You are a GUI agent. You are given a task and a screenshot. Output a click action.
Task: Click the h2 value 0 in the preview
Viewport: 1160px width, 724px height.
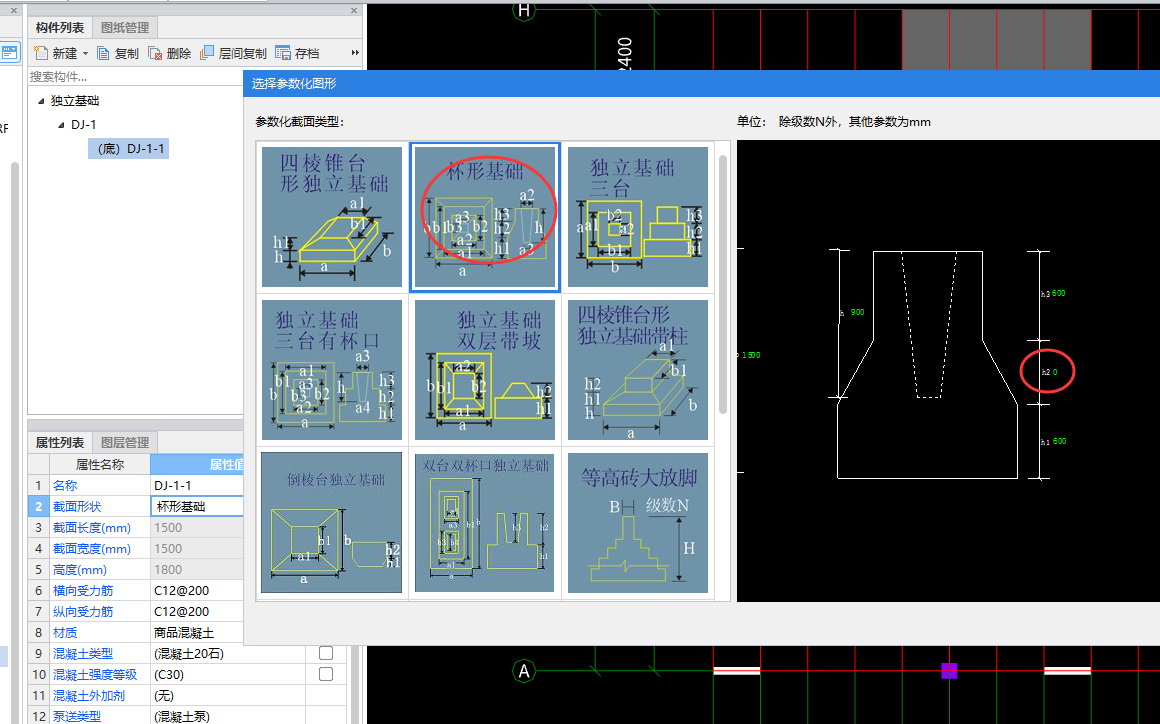click(1055, 372)
